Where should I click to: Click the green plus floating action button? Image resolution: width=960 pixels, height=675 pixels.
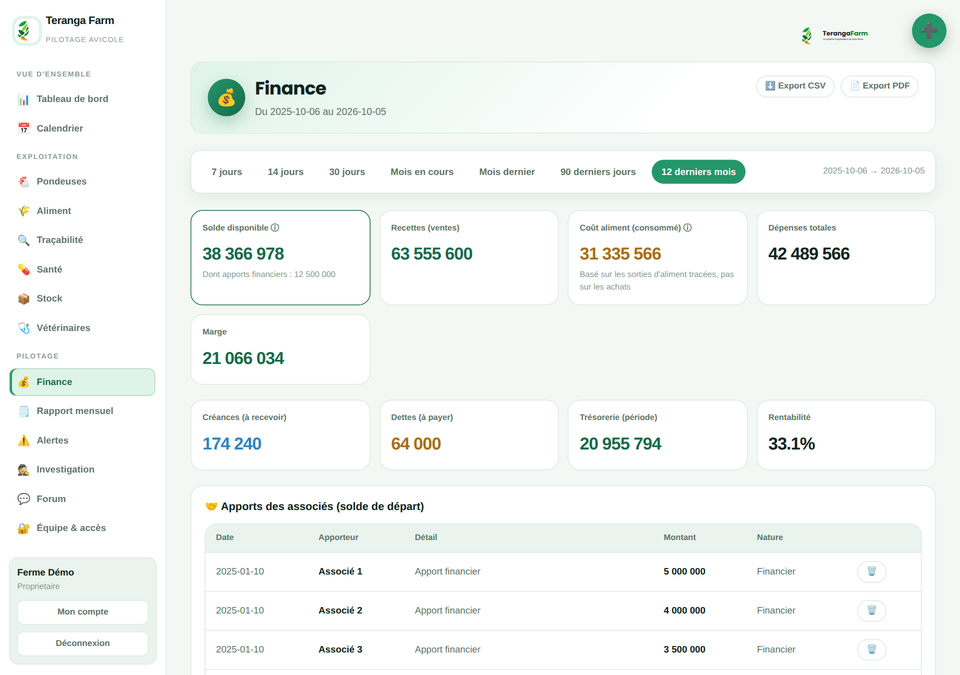(x=929, y=31)
